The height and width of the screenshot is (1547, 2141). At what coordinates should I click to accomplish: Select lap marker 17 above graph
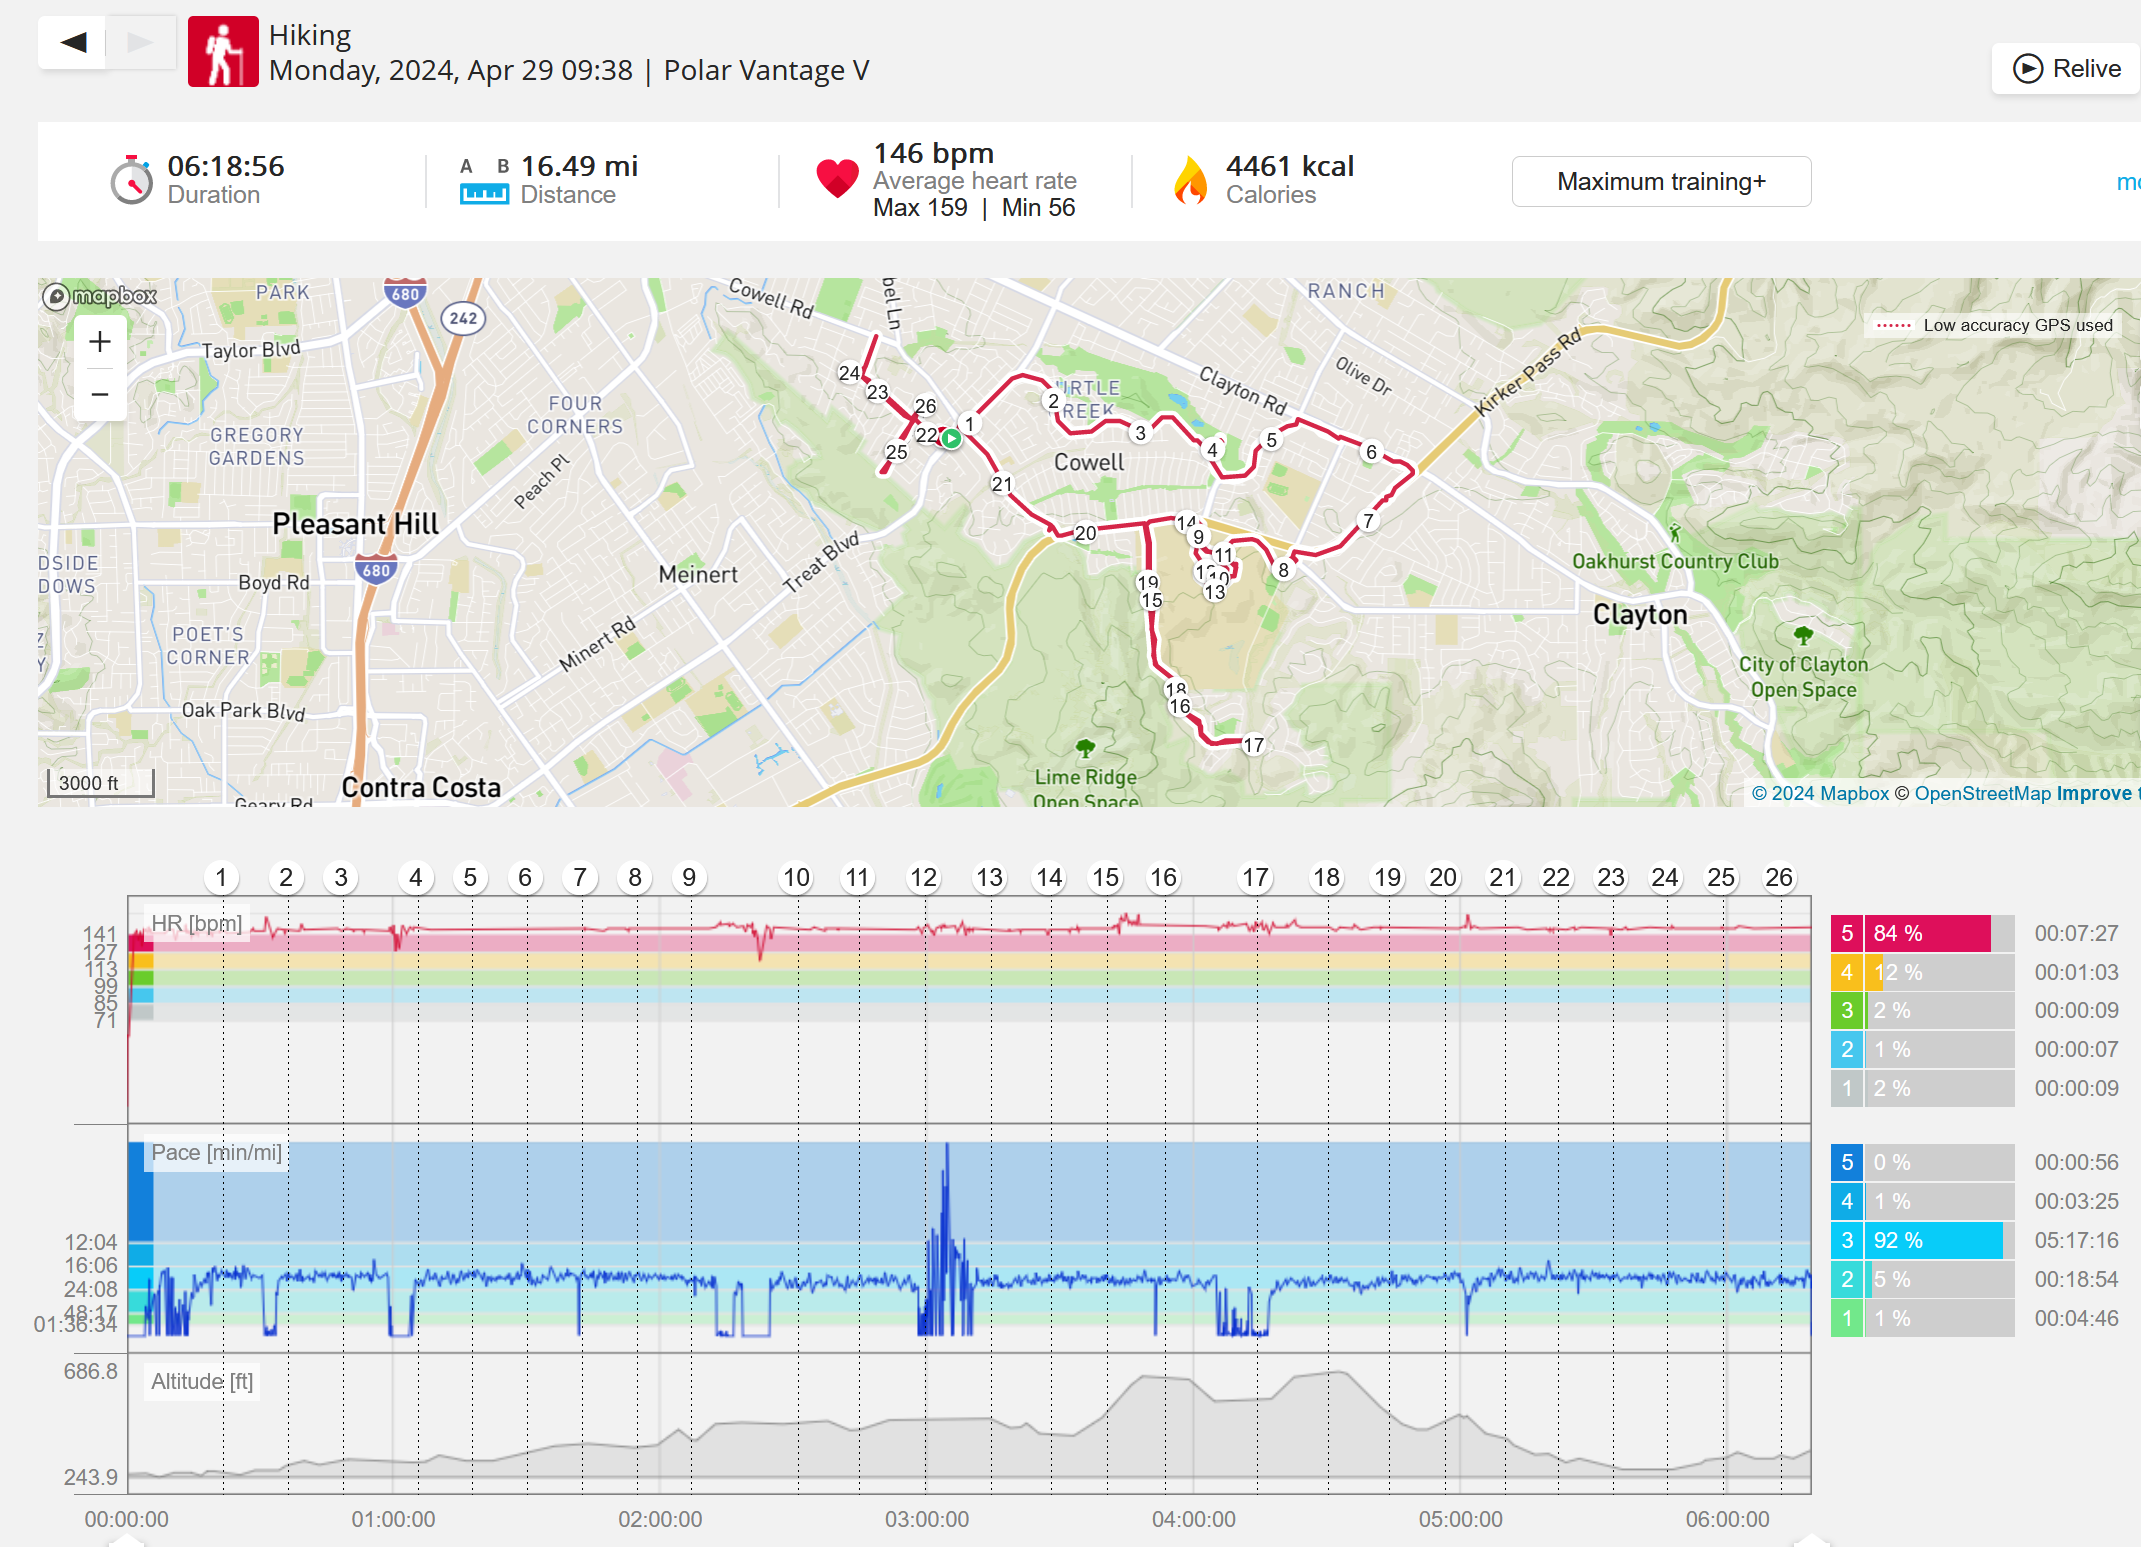tap(1255, 878)
